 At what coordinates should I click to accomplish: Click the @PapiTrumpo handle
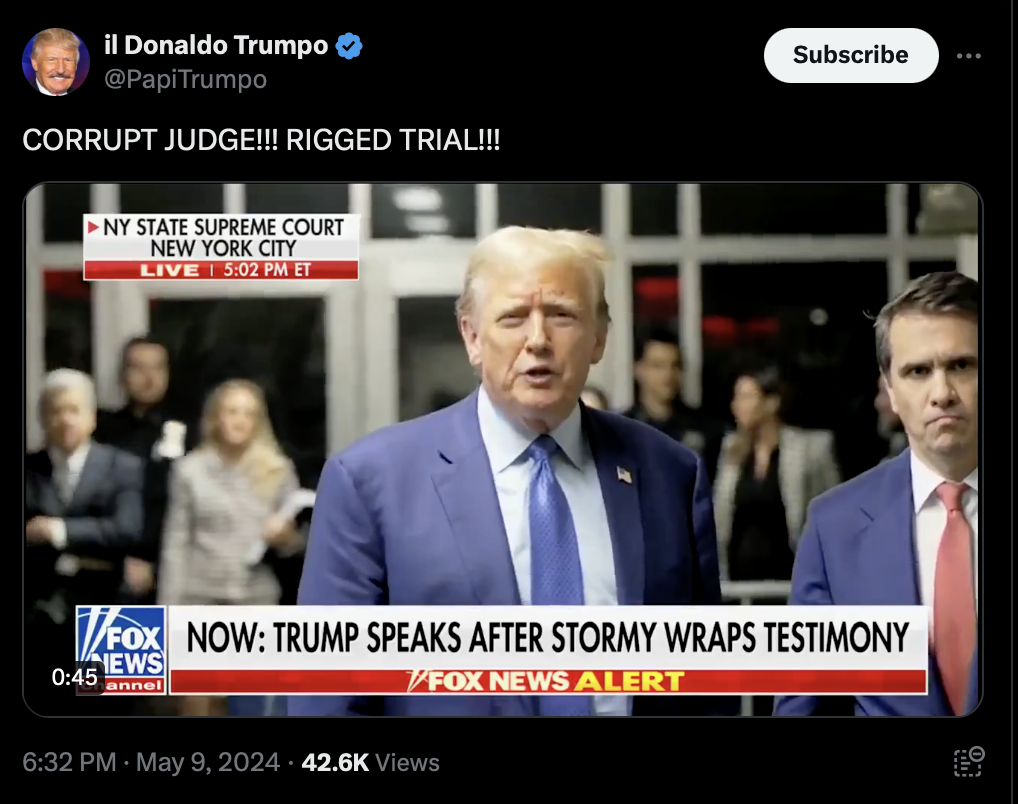[186, 79]
